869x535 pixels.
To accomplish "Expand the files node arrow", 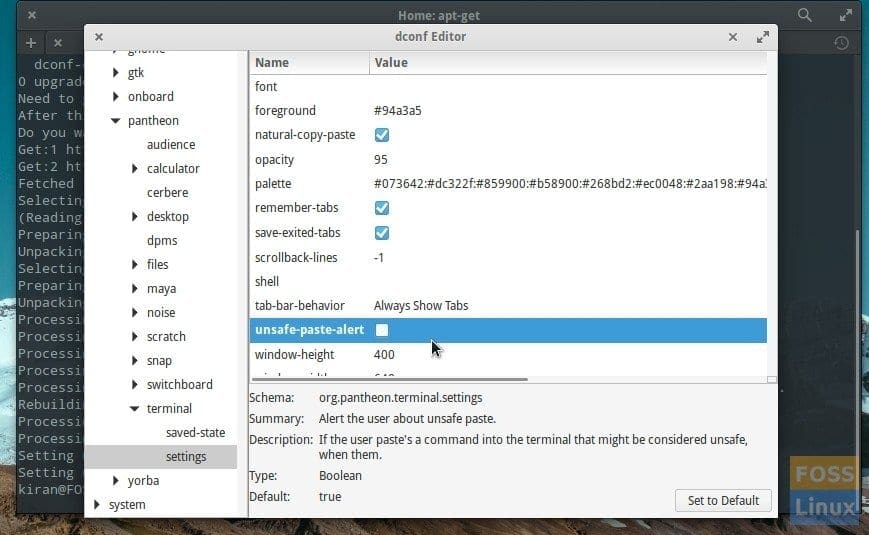I will tap(134, 264).
